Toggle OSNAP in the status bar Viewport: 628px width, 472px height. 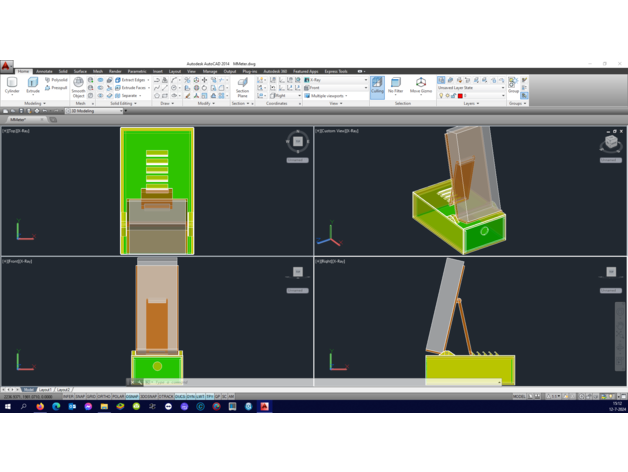pyautogui.click(x=132, y=397)
